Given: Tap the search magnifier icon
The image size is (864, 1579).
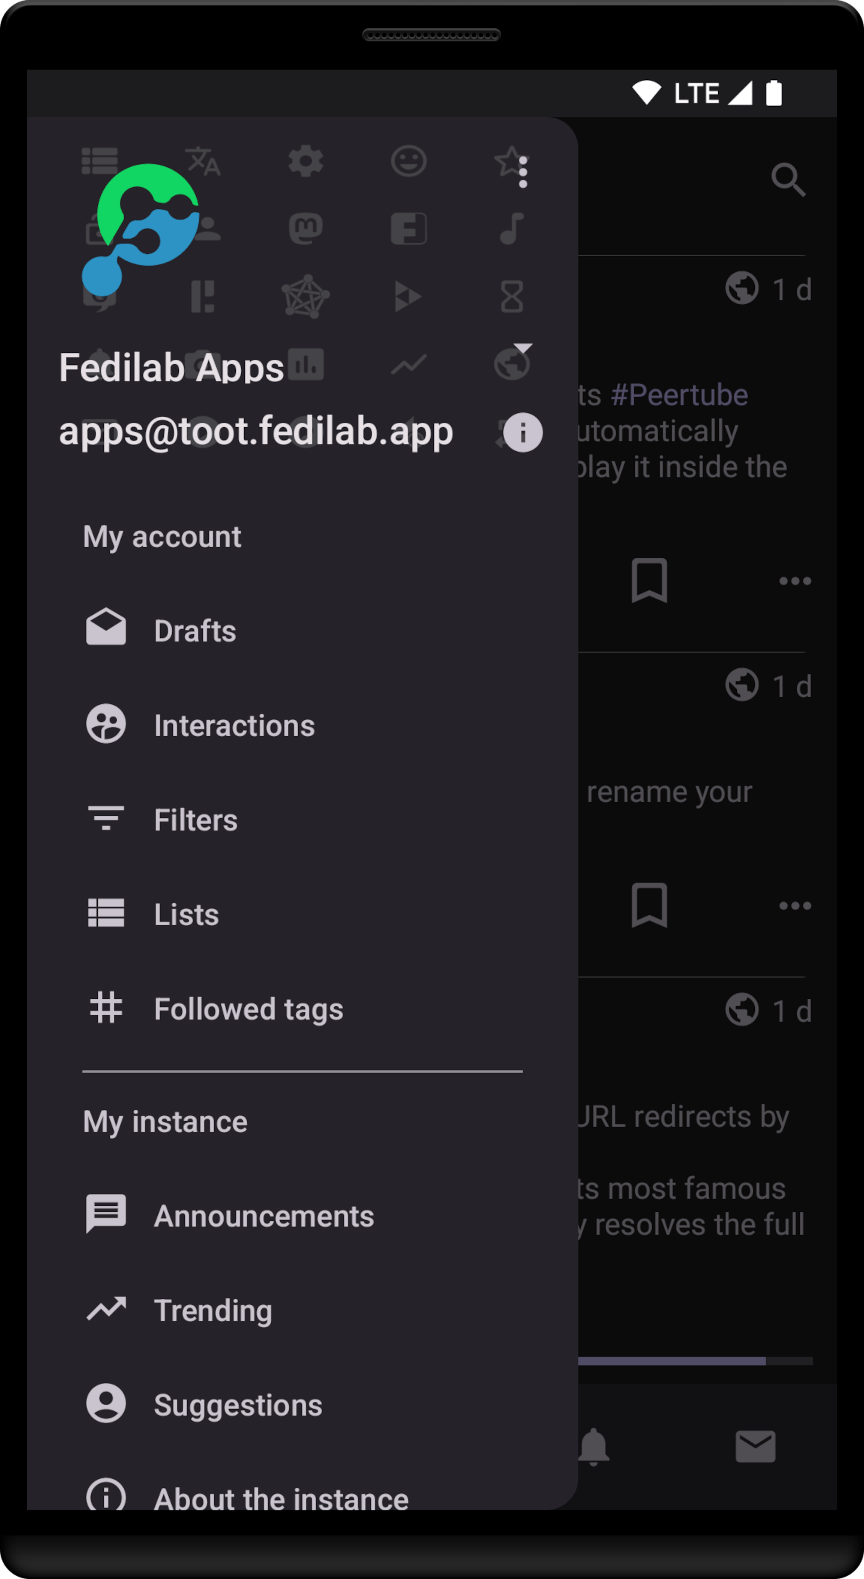Looking at the screenshot, I should coord(788,180).
